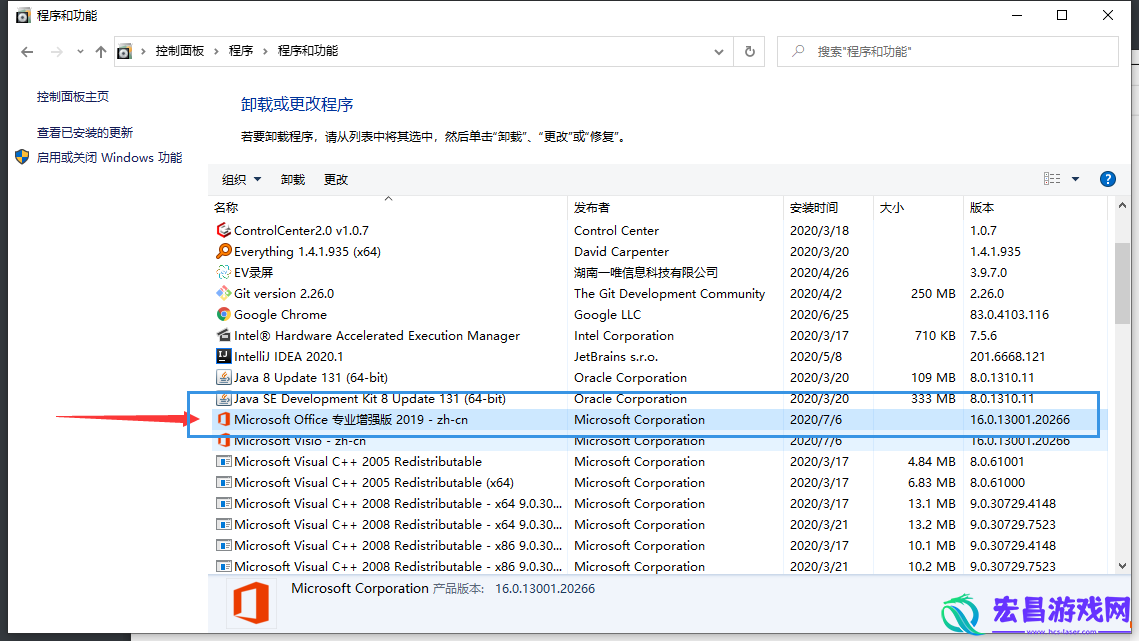This screenshot has height=641, width=1139.
Task: Expand the breadcrumb arrow after 程序
Action: (265, 51)
